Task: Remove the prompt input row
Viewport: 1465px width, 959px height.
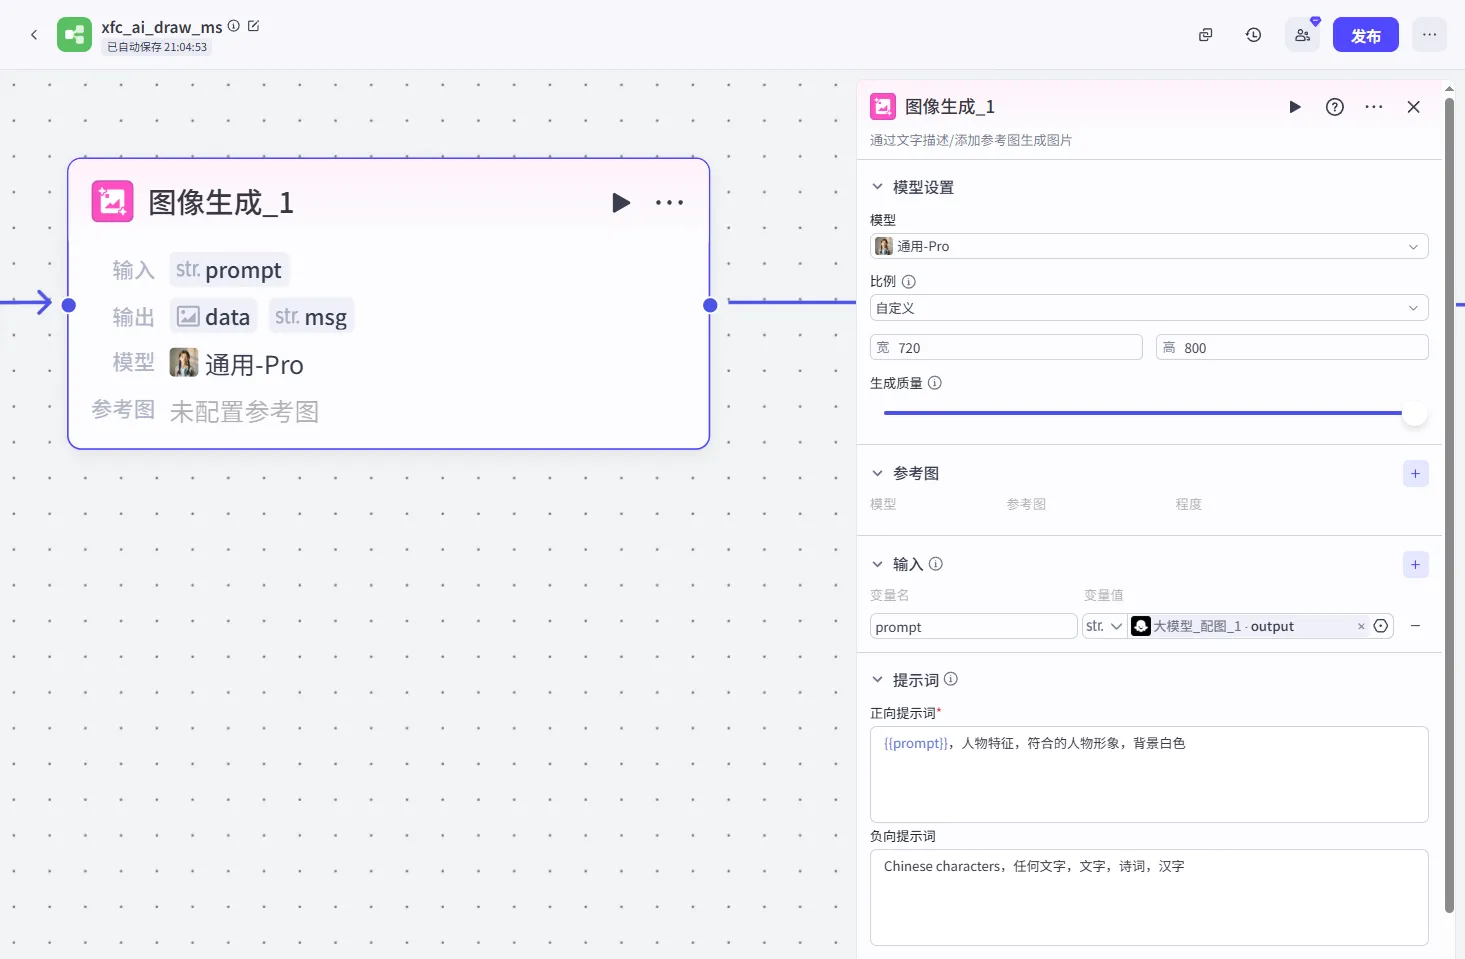Action: pos(1416,626)
